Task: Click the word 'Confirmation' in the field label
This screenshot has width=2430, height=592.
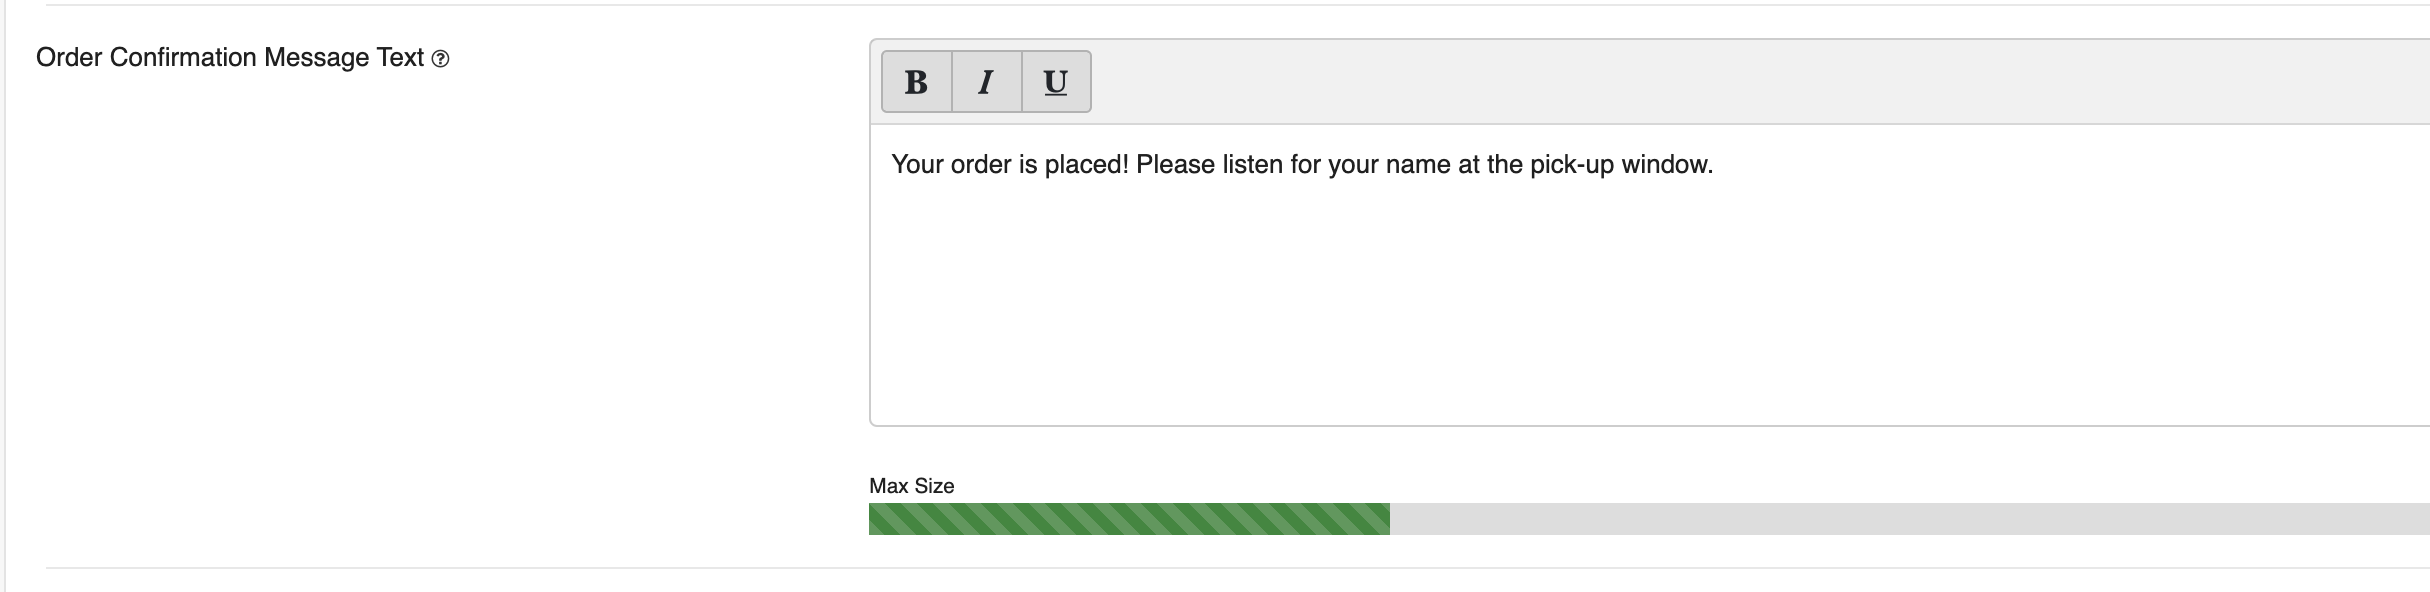Action: [x=183, y=58]
